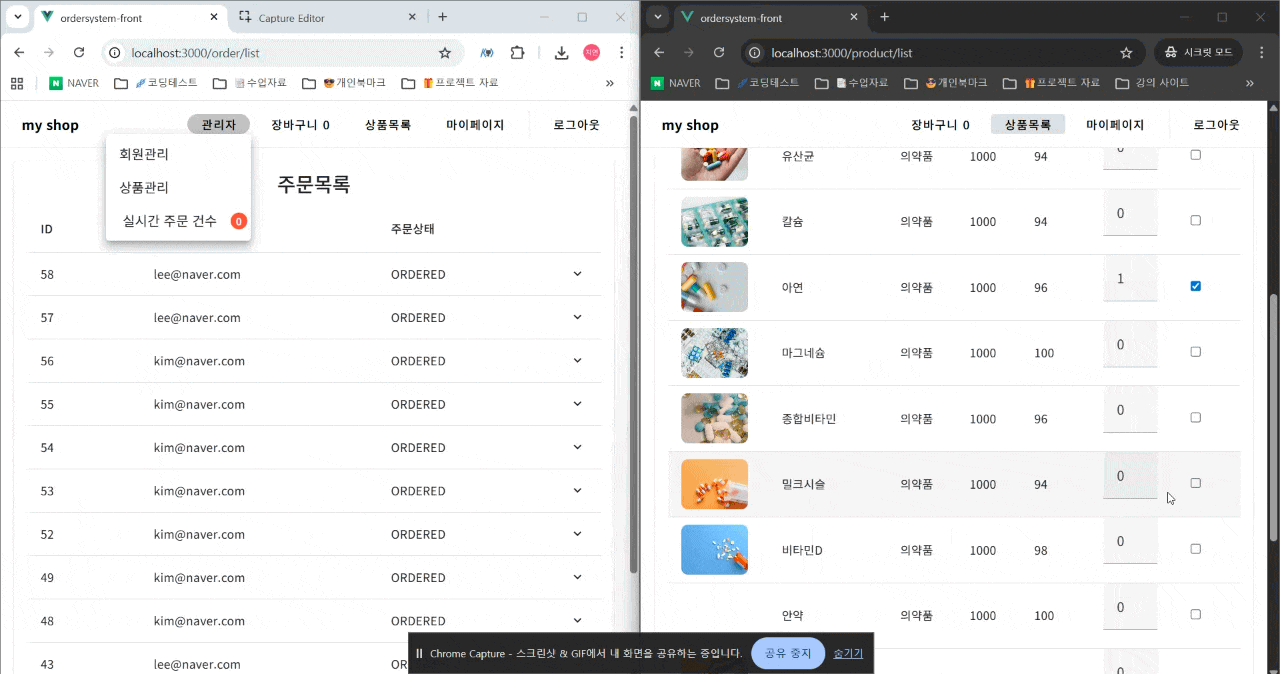This screenshot has height=674, width=1280.
Task: Open 실시간 주문 건수 menu entry
Action: click(178, 221)
